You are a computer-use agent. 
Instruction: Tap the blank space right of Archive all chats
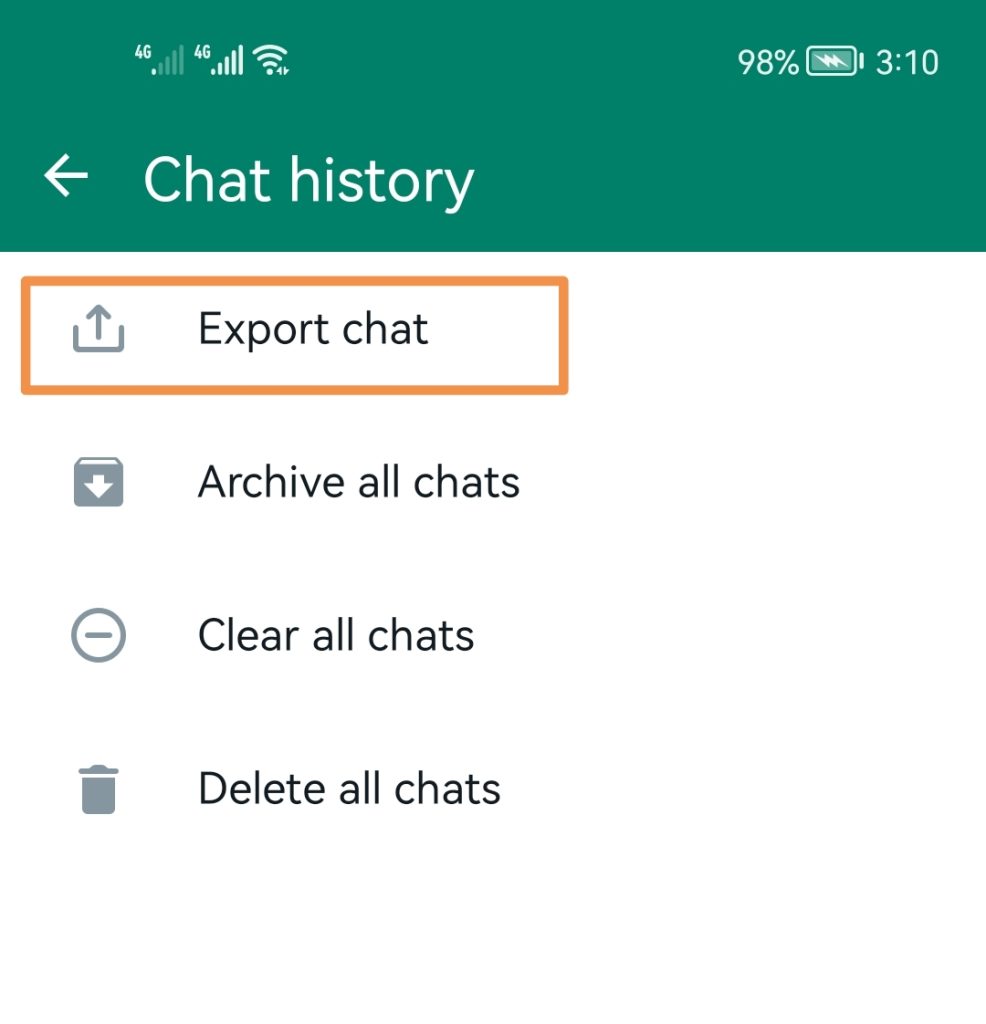751,482
